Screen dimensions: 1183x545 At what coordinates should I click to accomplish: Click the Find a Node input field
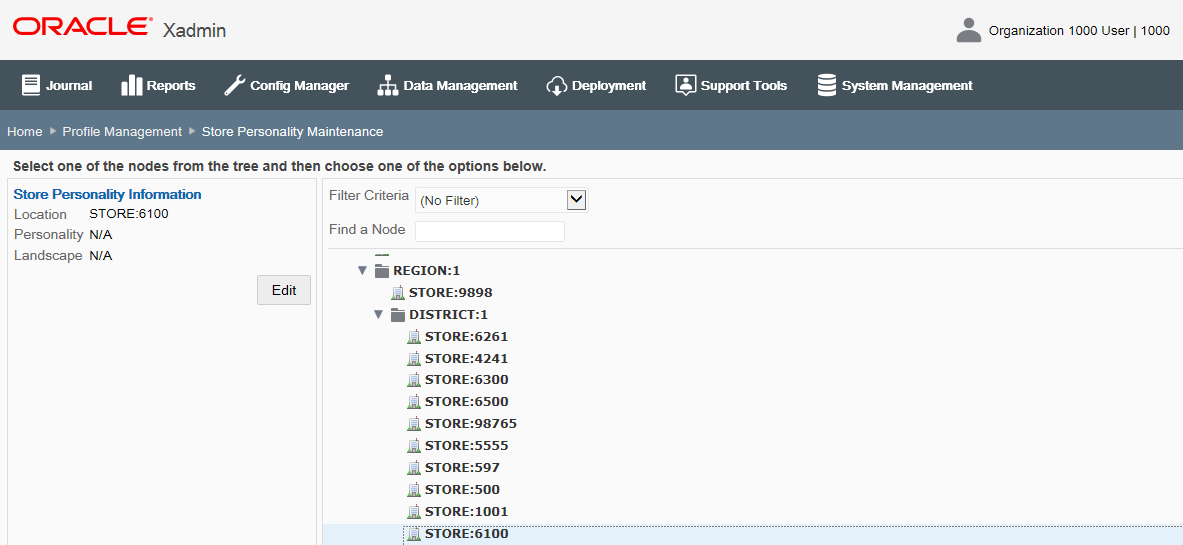click(x=490, y=231)
